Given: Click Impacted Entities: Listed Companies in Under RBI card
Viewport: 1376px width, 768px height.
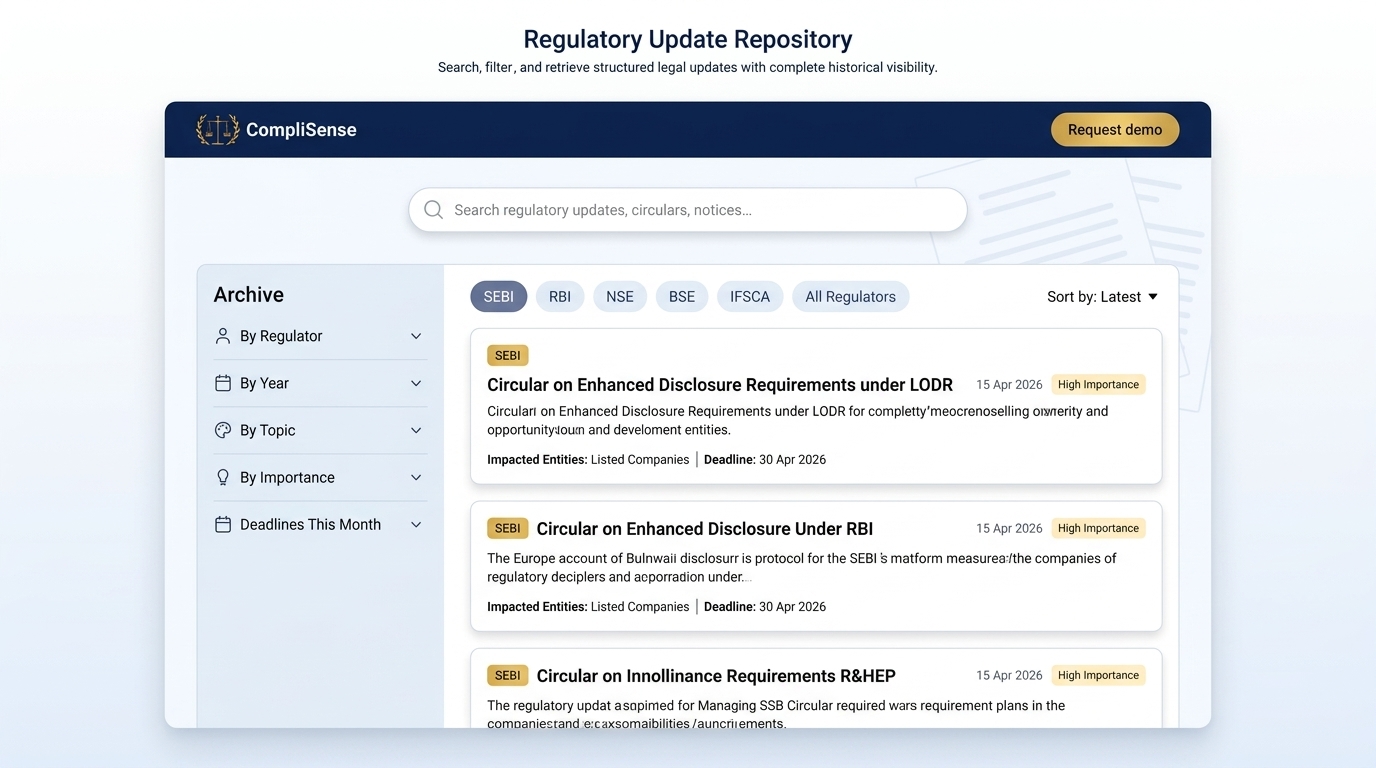Looking at the screenshot, I should point(588,607).
